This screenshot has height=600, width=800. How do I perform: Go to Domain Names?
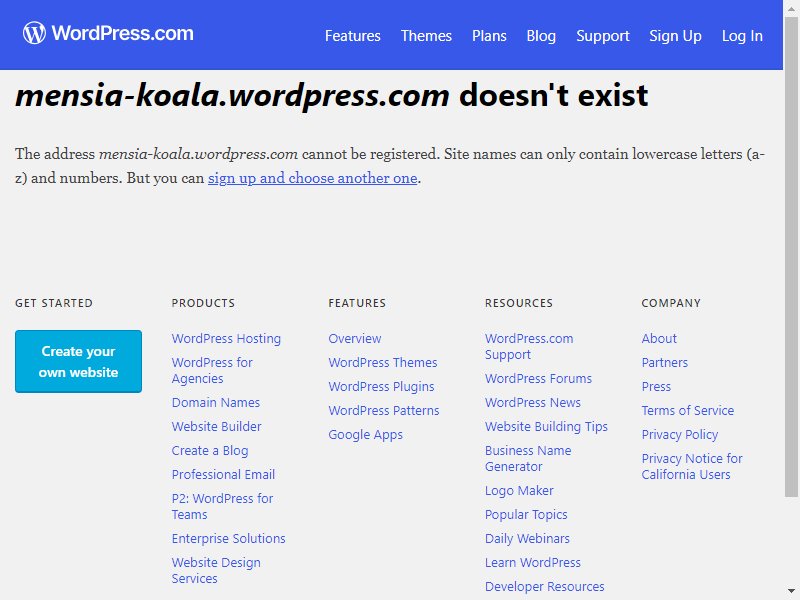pyautogui.click(x=216, y=403)
